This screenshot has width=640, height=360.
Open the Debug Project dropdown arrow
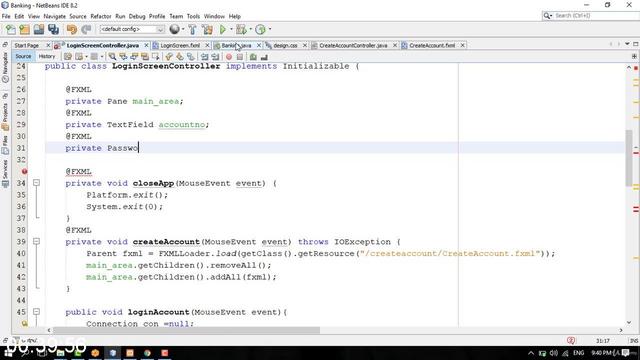point(250,29)
